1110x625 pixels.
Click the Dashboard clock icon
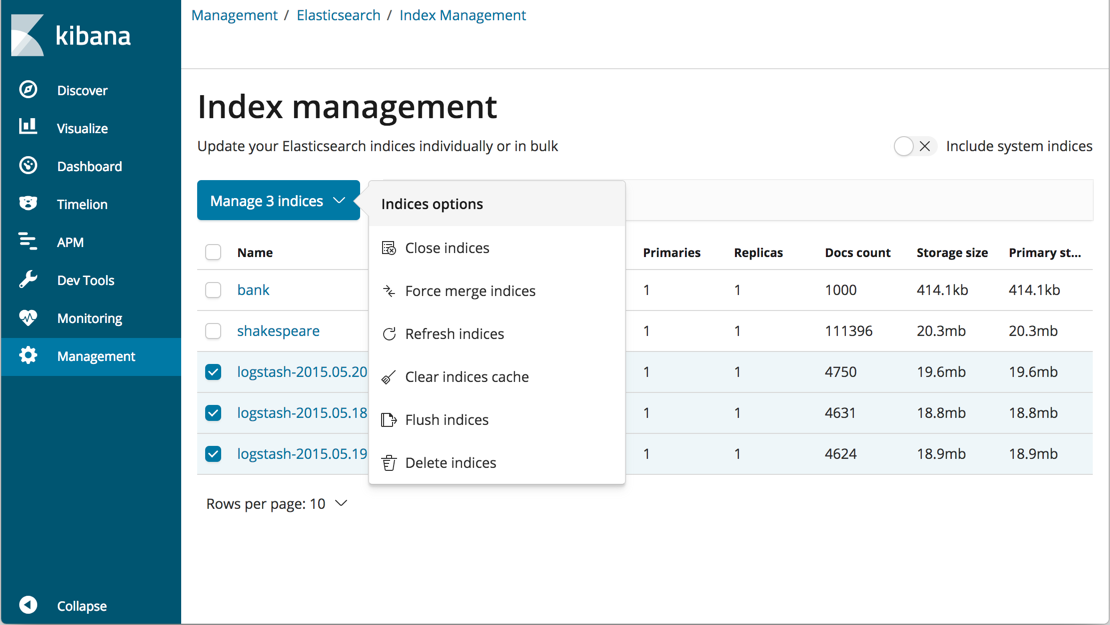[x=28, y=165]
